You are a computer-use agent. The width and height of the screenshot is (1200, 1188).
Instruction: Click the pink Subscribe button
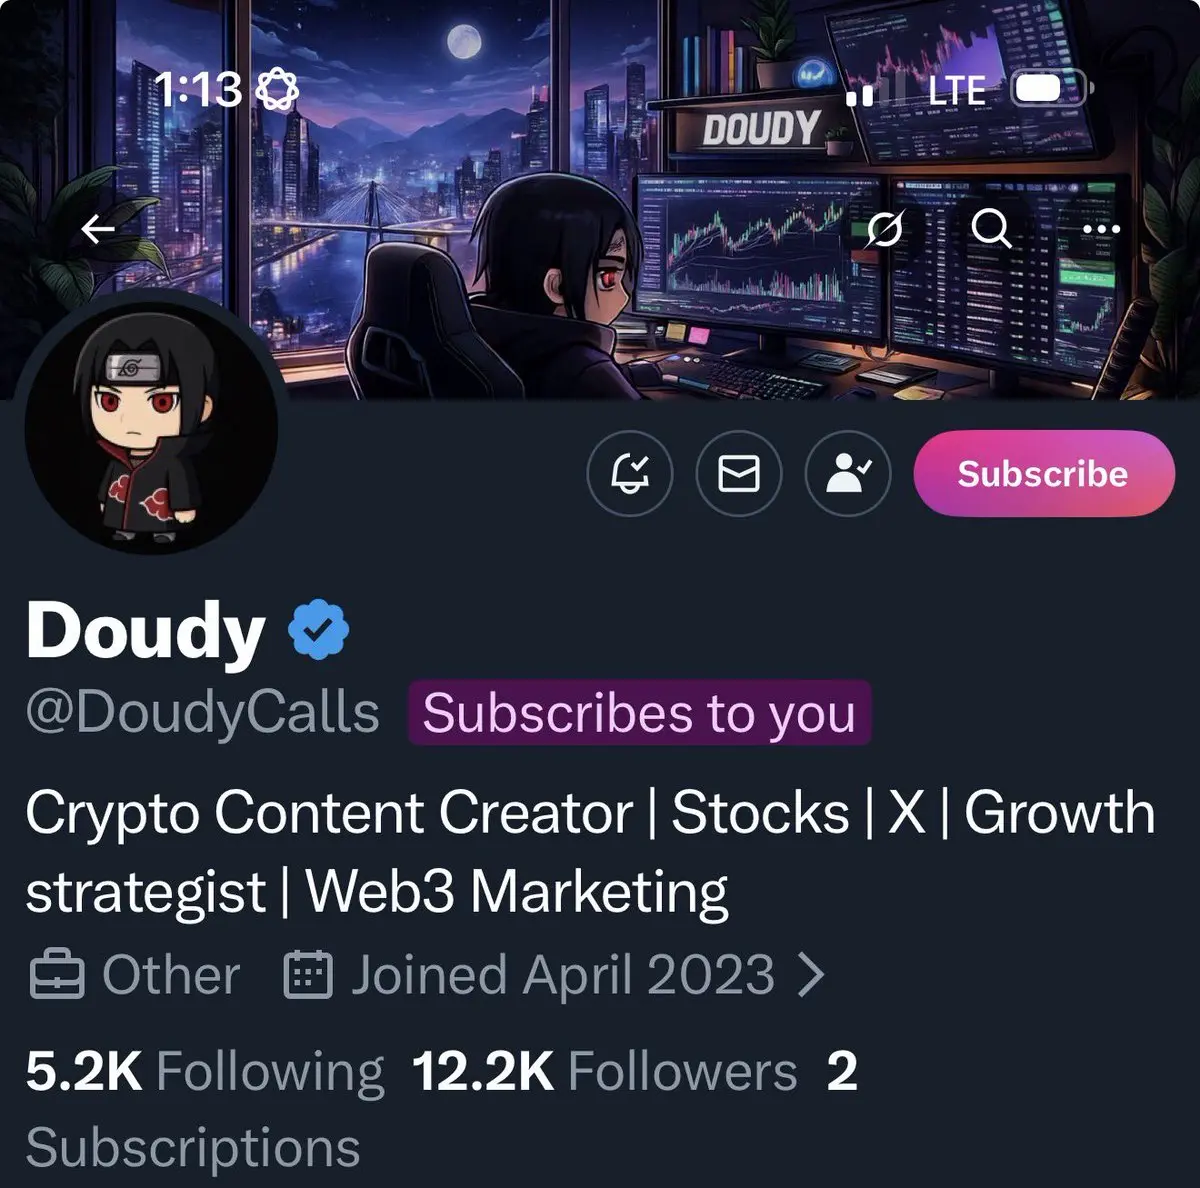[x=1044, y=473]
